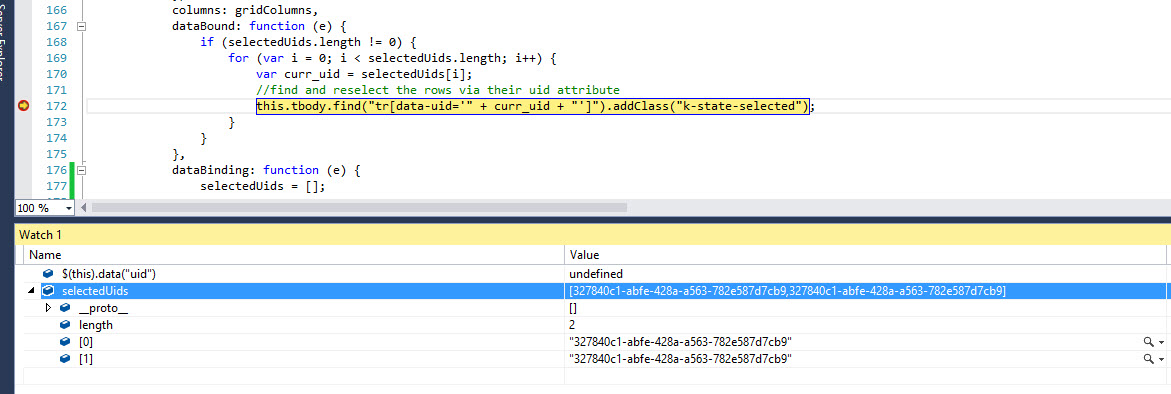
Task: Click the length value 2
Action: tap(572, 325)
